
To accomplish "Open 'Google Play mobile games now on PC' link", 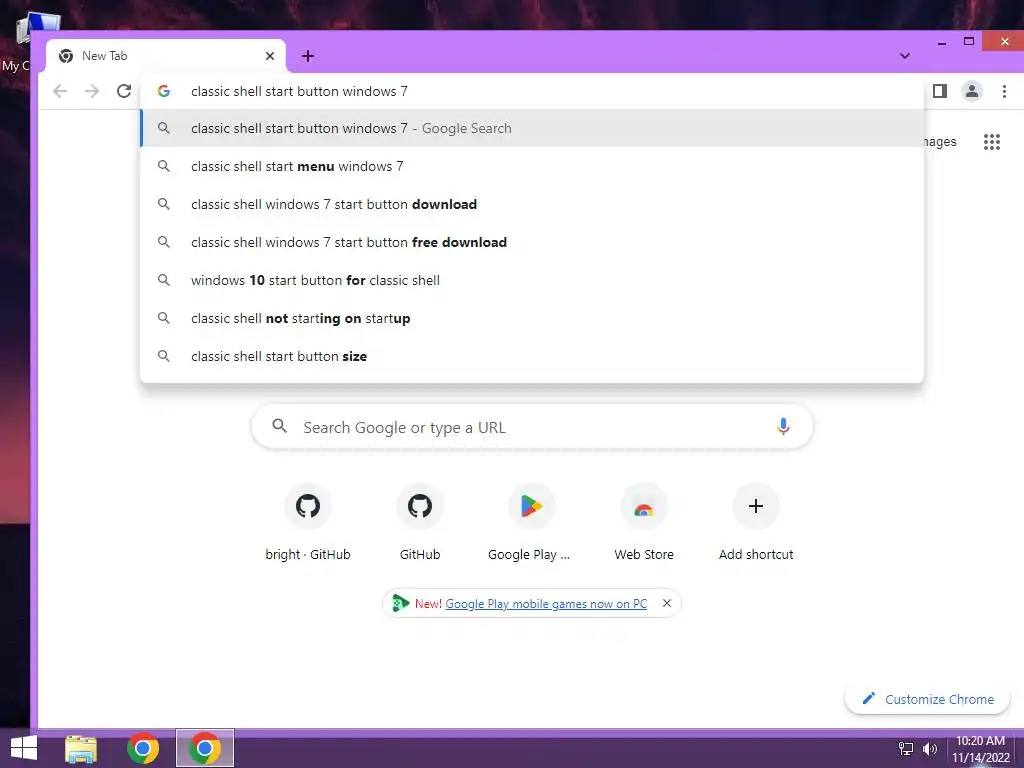I will click(x=546, y=604).
